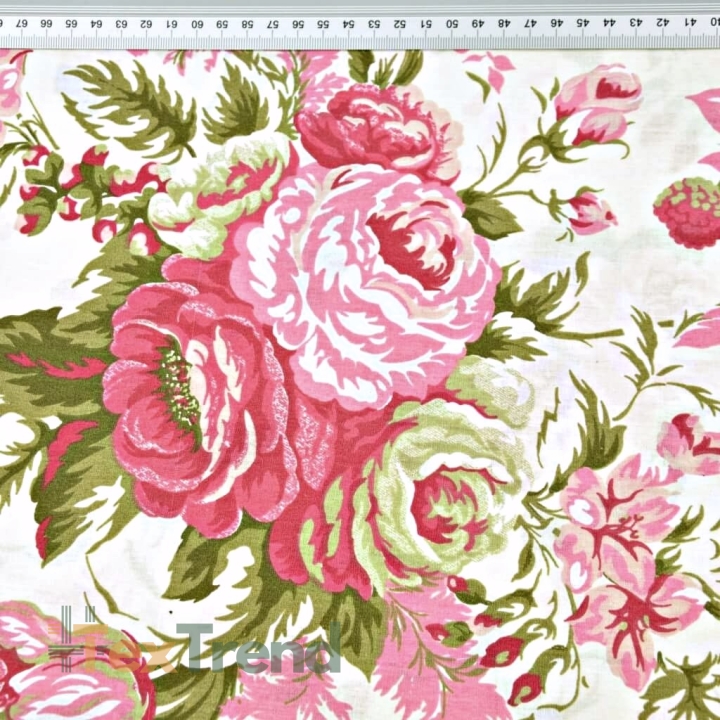
Task: Click the ruler marking "45"
Action: pos(583,22)
